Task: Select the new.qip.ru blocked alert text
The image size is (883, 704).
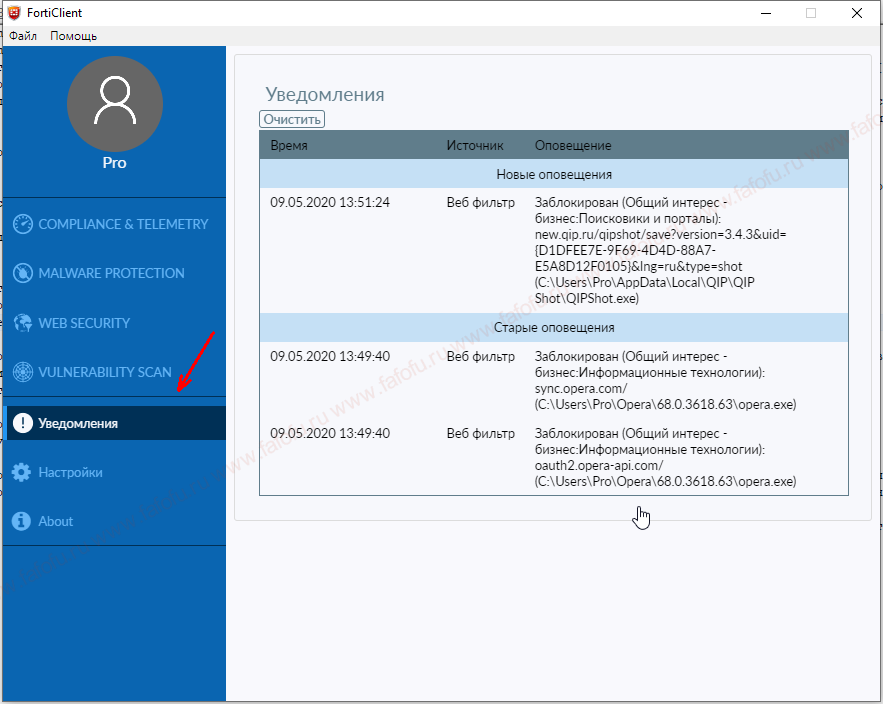Action: point(661,250)
